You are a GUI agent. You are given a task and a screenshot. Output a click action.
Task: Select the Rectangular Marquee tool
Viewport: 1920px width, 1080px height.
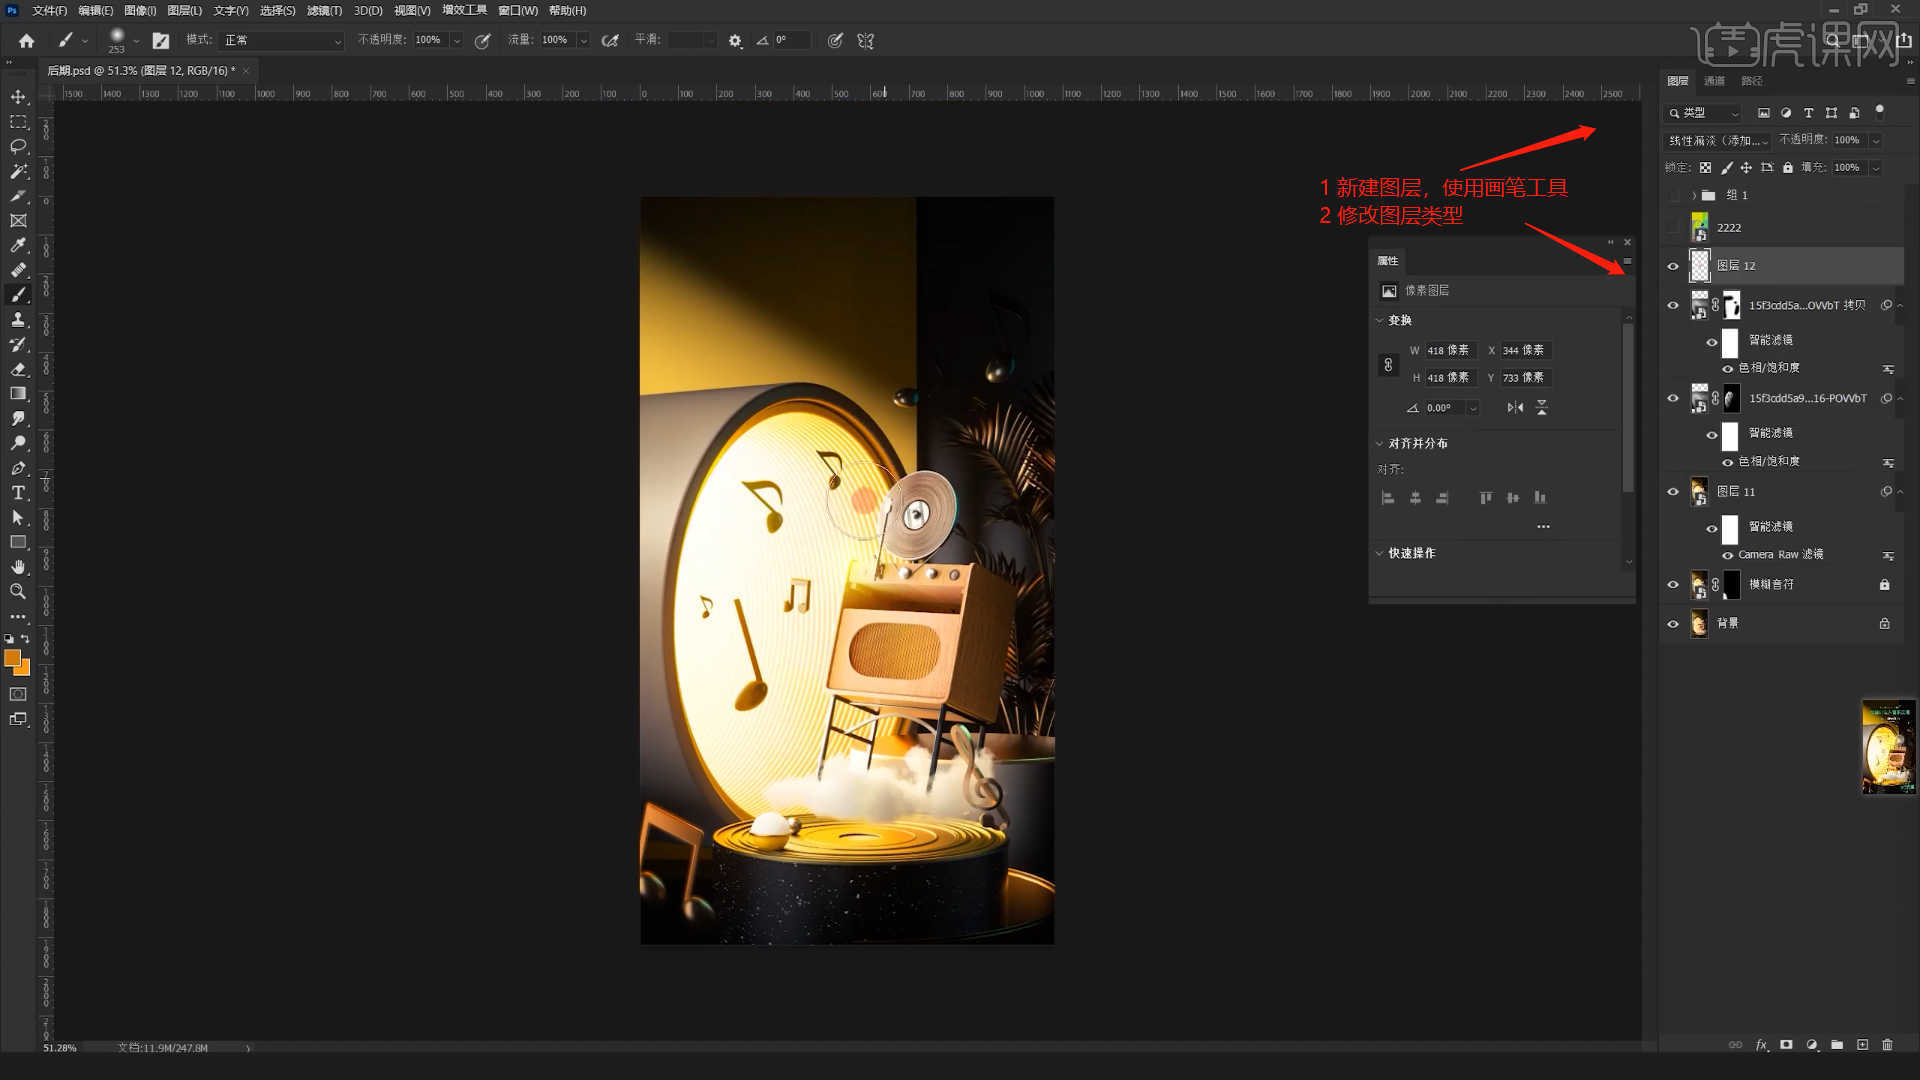[18, 122]
